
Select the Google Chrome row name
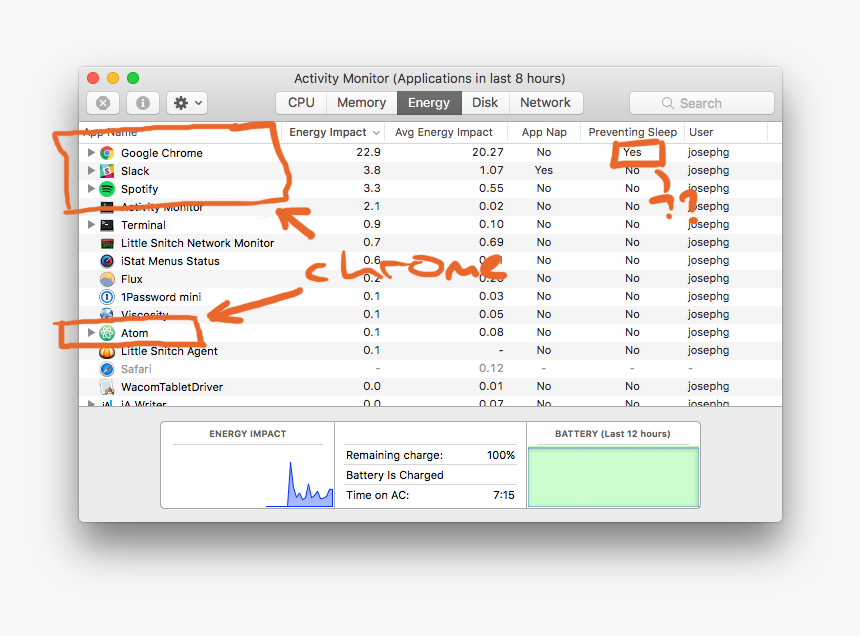pos(162,153)
